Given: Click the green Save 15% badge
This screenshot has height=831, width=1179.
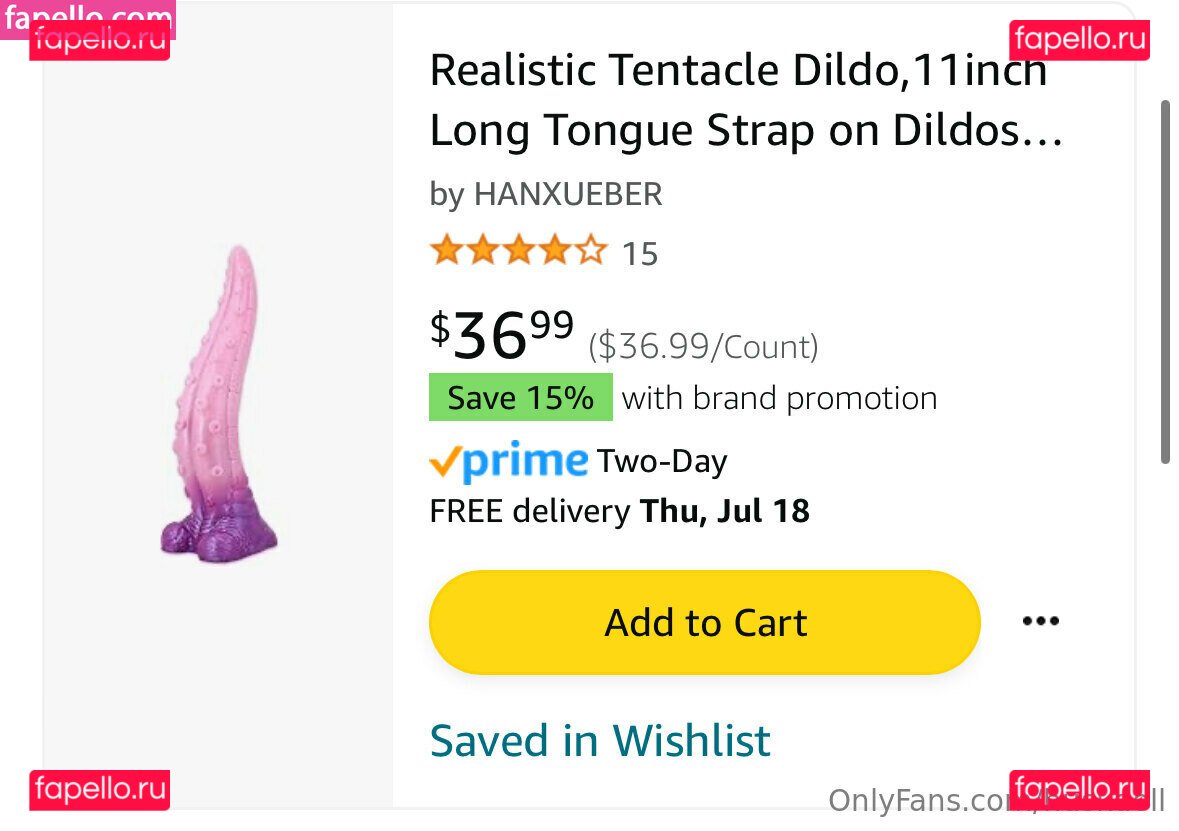Looking at the screenshot, I should (520, 398).
